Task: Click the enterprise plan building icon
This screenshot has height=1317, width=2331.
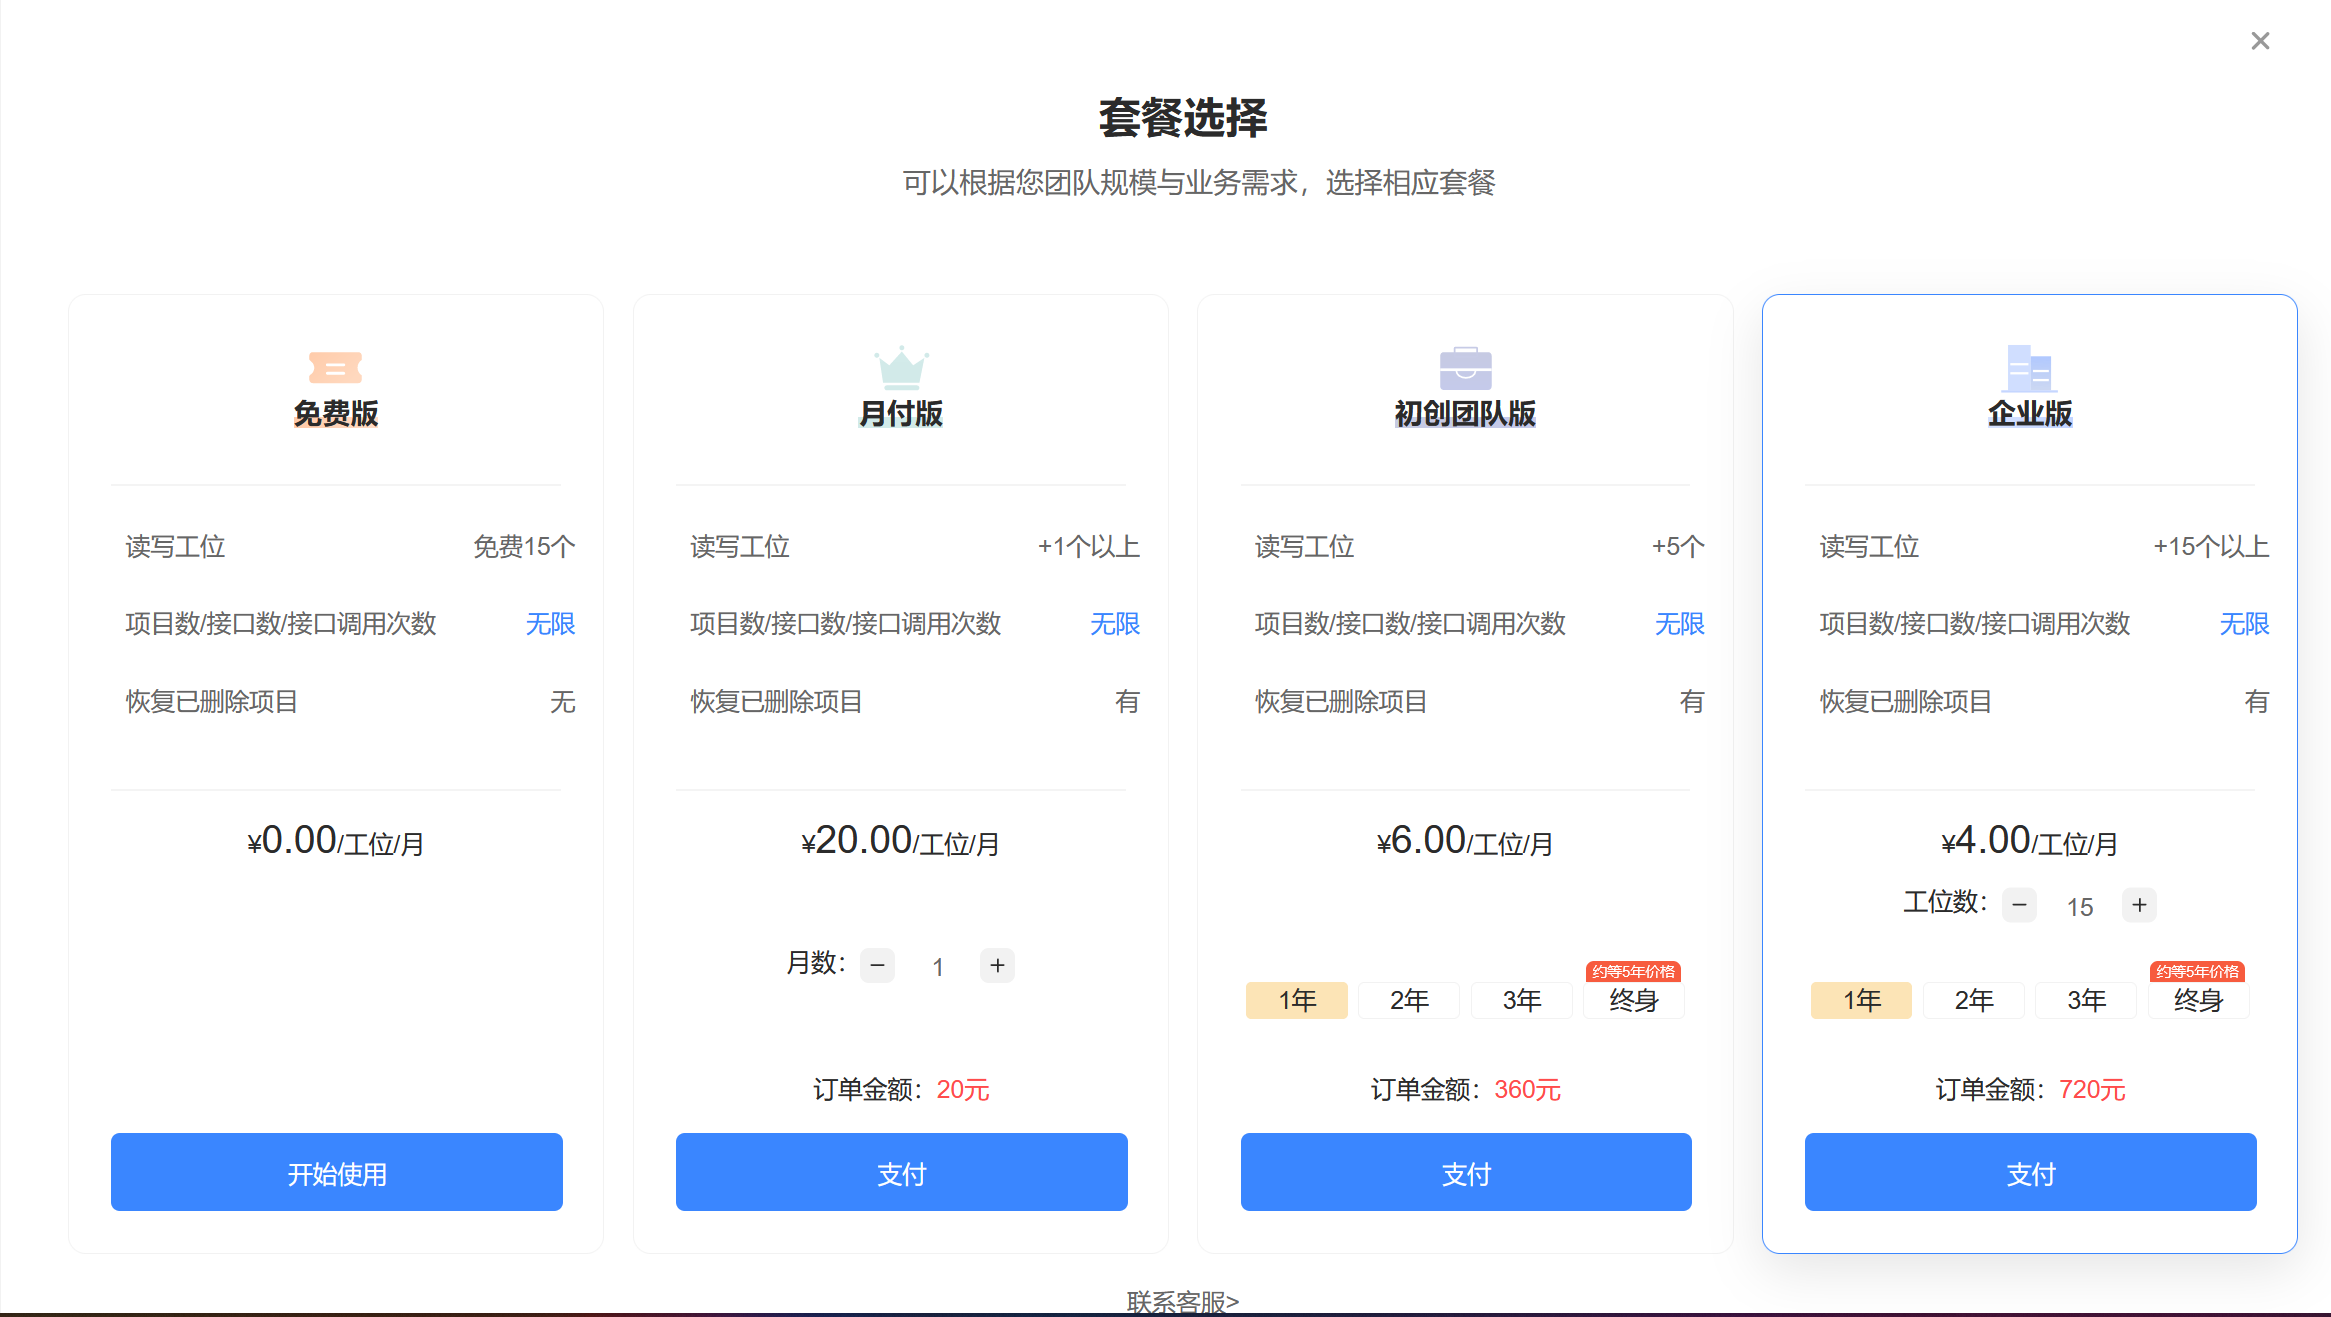Action: [x=2029, y=368]
